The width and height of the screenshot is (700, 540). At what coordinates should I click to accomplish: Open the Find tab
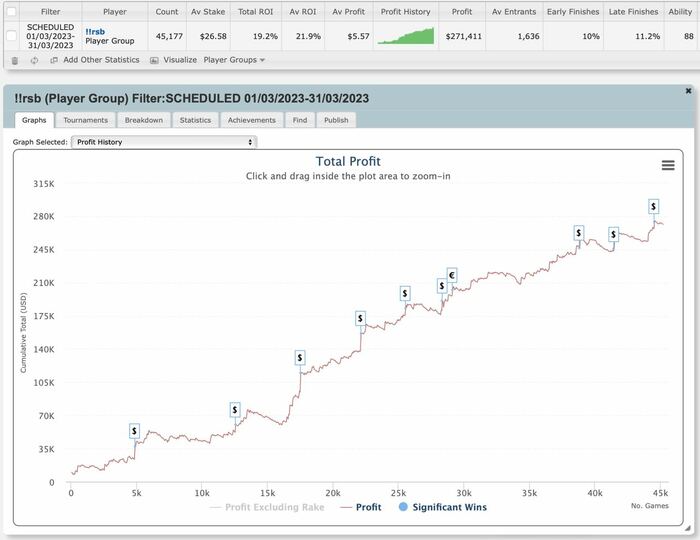coord(300,120)
